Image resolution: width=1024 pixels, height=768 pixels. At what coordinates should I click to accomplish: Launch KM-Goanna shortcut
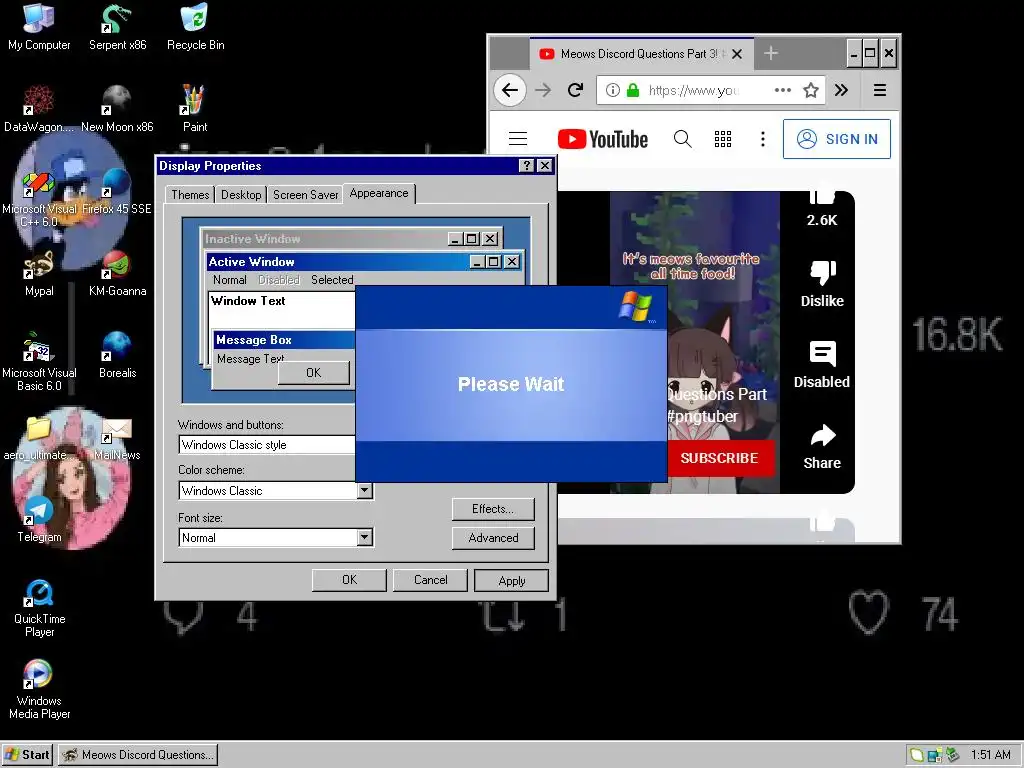118,273
